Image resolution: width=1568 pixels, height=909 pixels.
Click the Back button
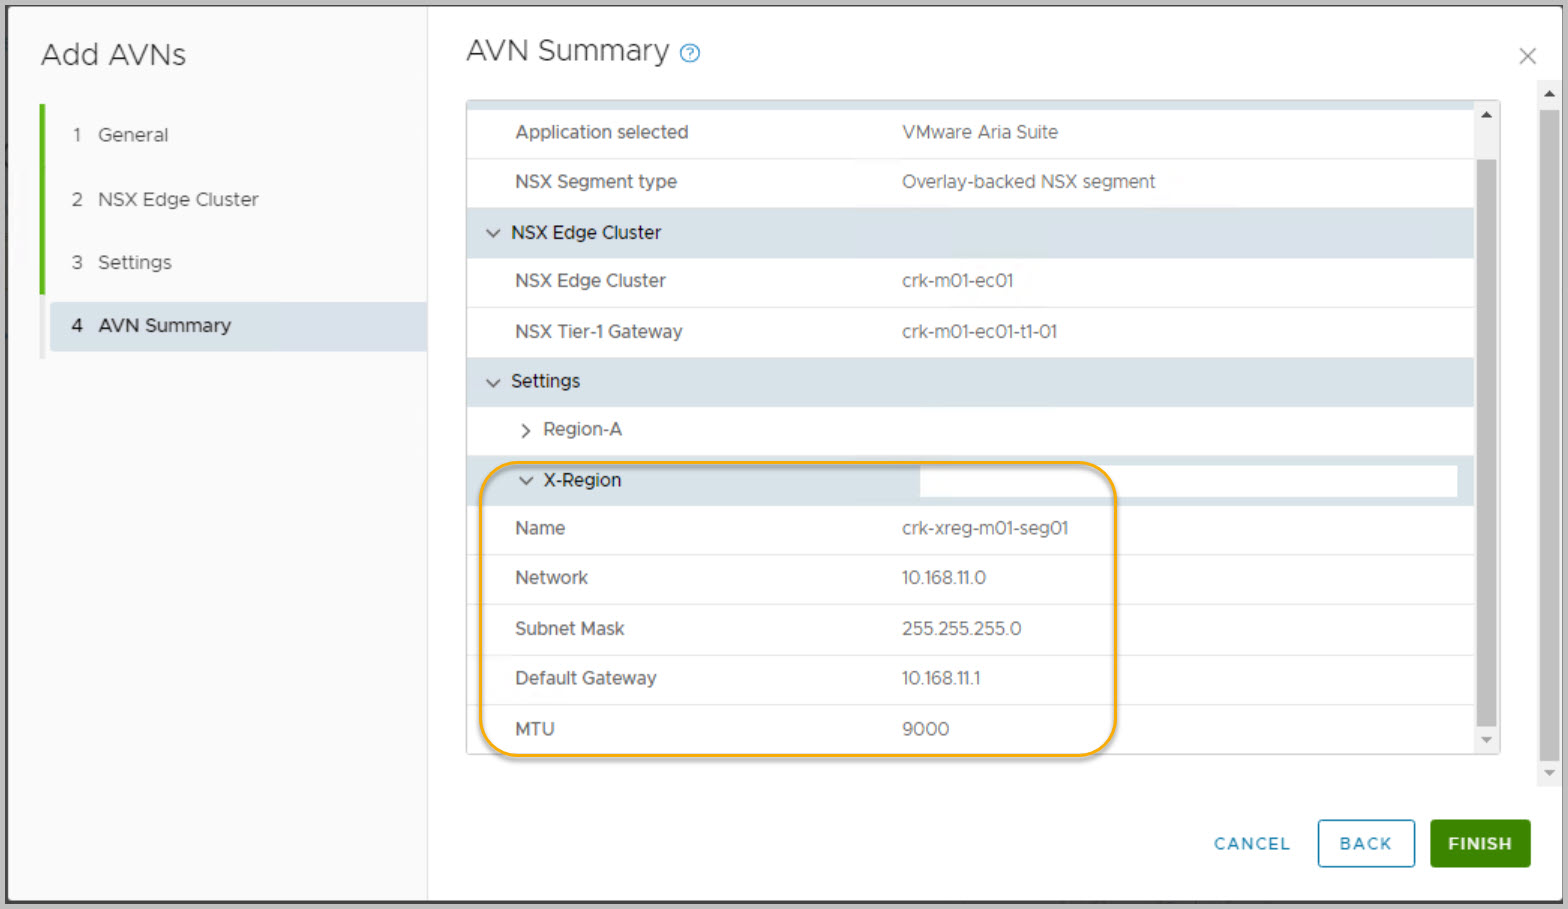point(1365,843)
